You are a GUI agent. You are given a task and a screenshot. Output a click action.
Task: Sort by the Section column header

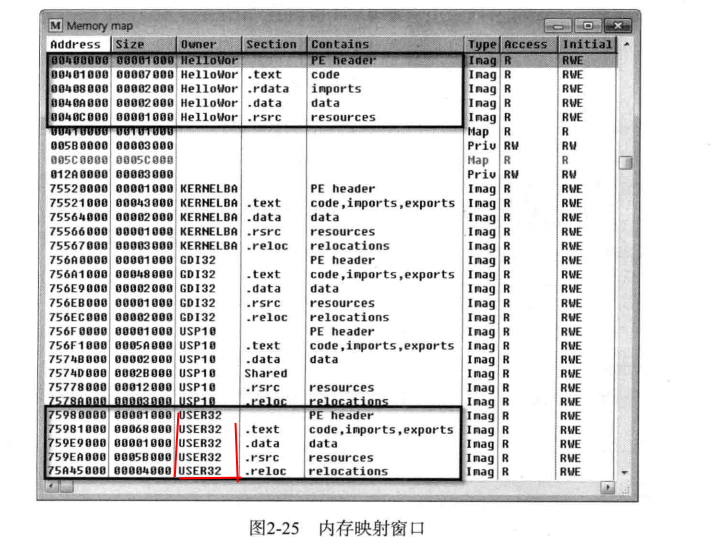[275, 44]
